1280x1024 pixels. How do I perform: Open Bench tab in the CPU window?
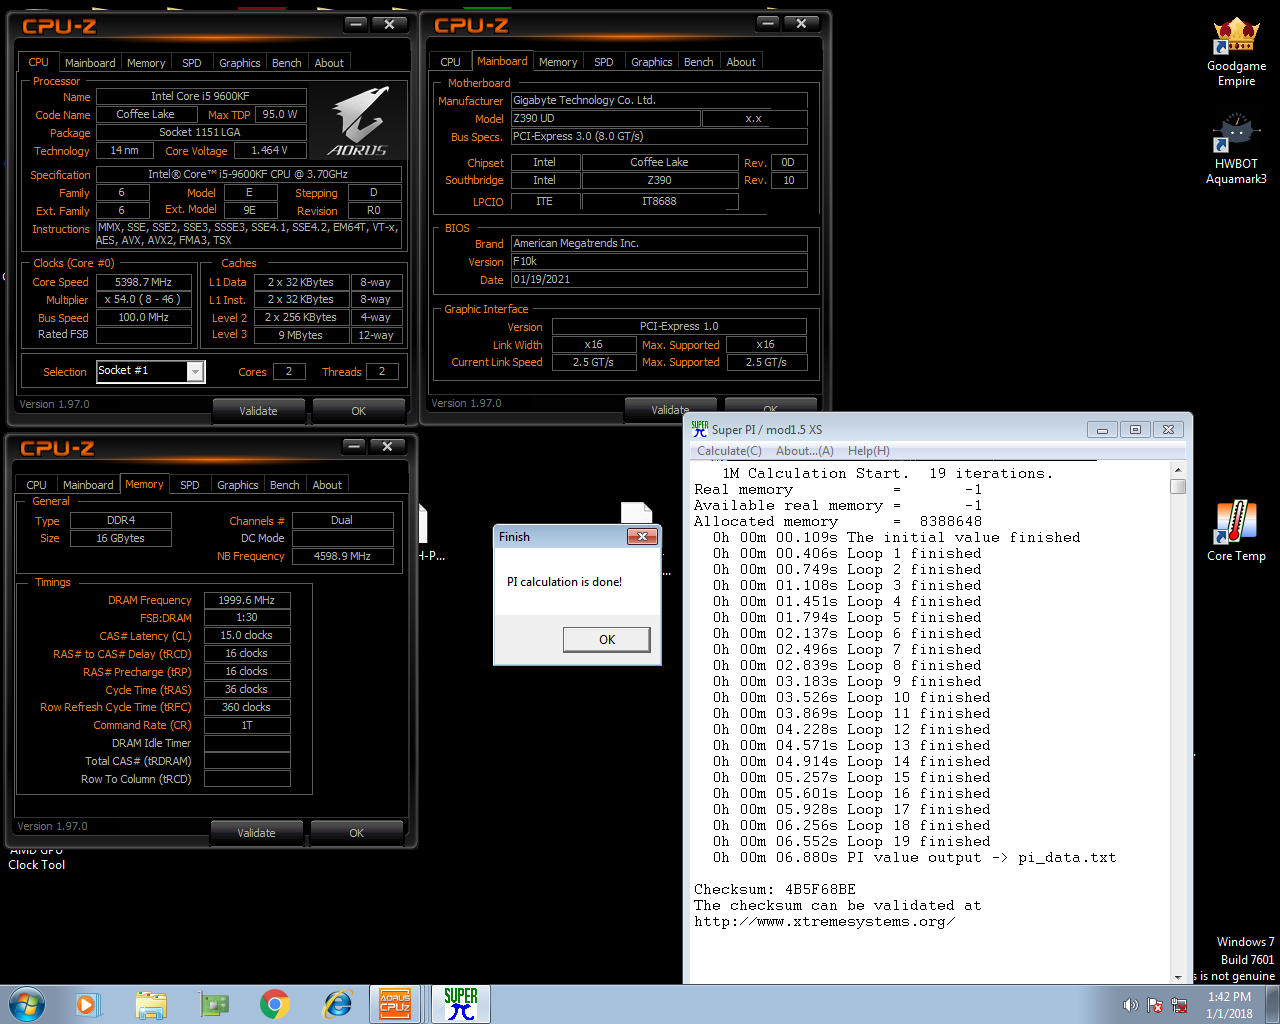tap(287, 63)
